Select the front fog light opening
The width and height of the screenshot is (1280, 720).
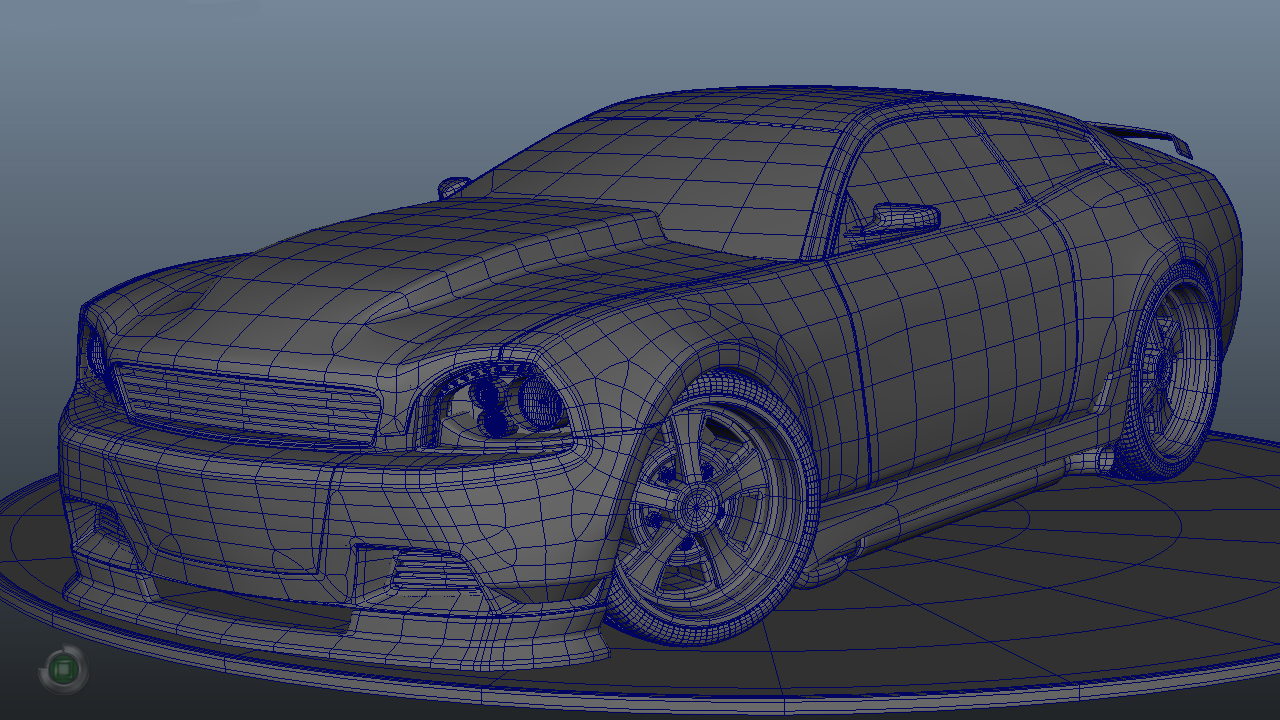425,575
